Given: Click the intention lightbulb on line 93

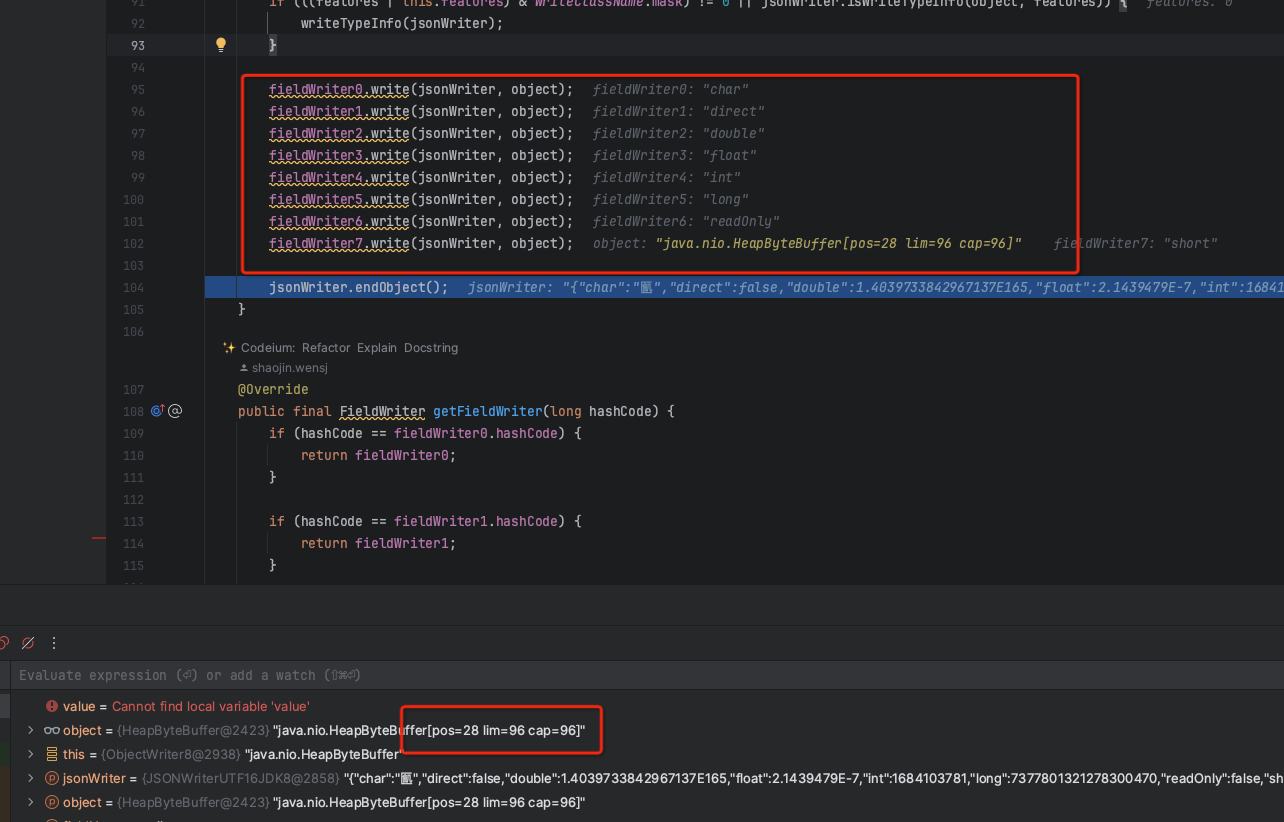Looking at the screenshot, I should 220,44.
